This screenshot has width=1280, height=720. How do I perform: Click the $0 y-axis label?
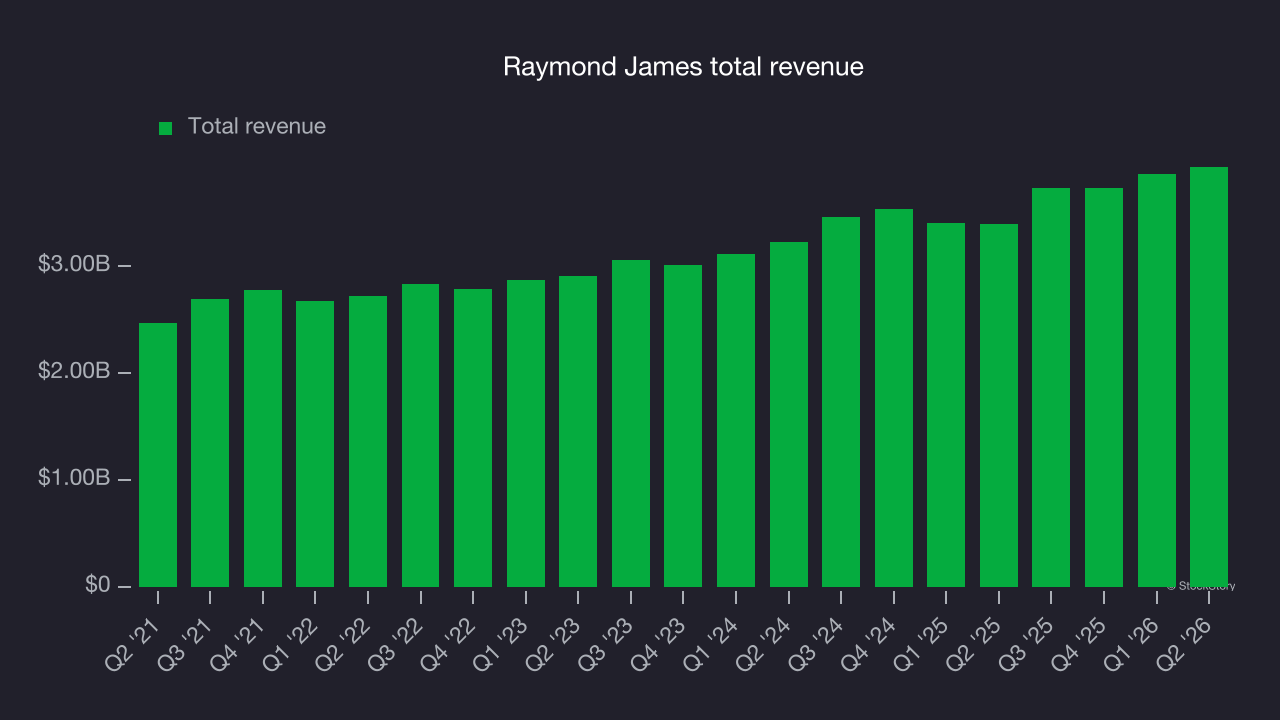(98, 585)
